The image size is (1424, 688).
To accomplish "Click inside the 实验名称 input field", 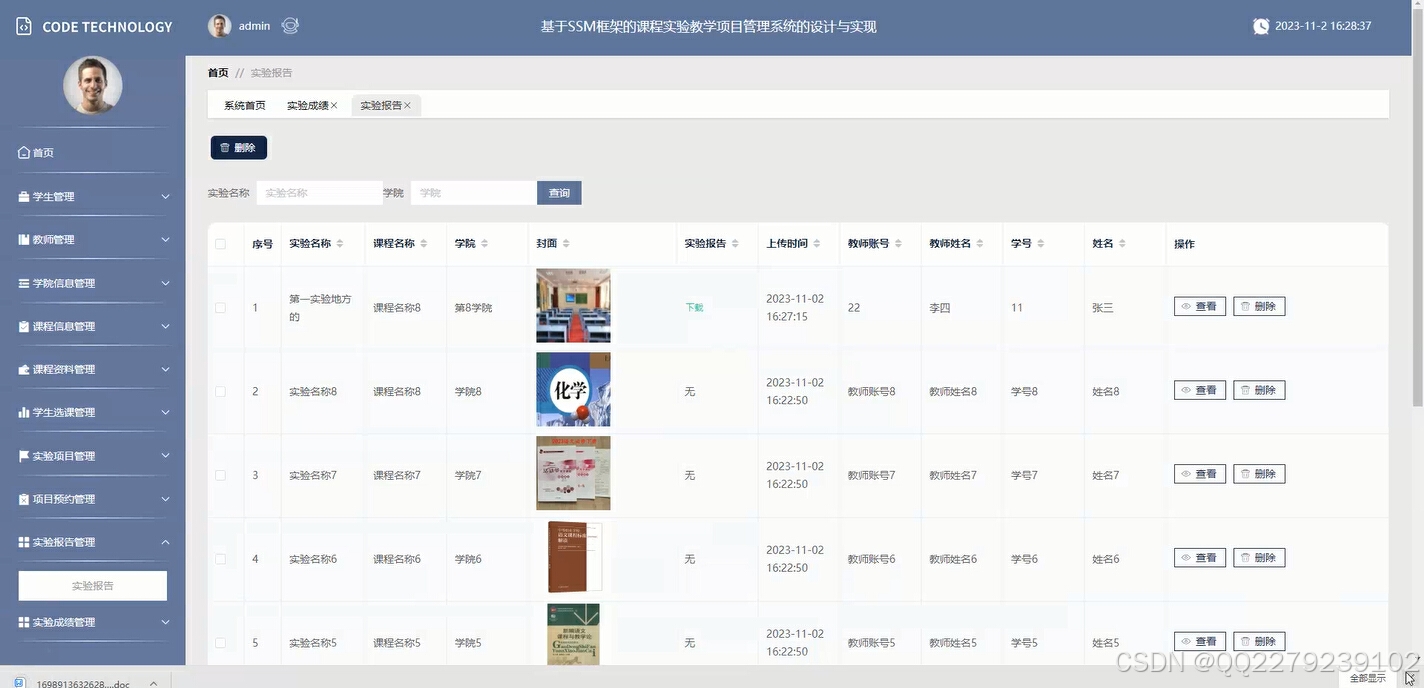I will click(x=318, y=192).
